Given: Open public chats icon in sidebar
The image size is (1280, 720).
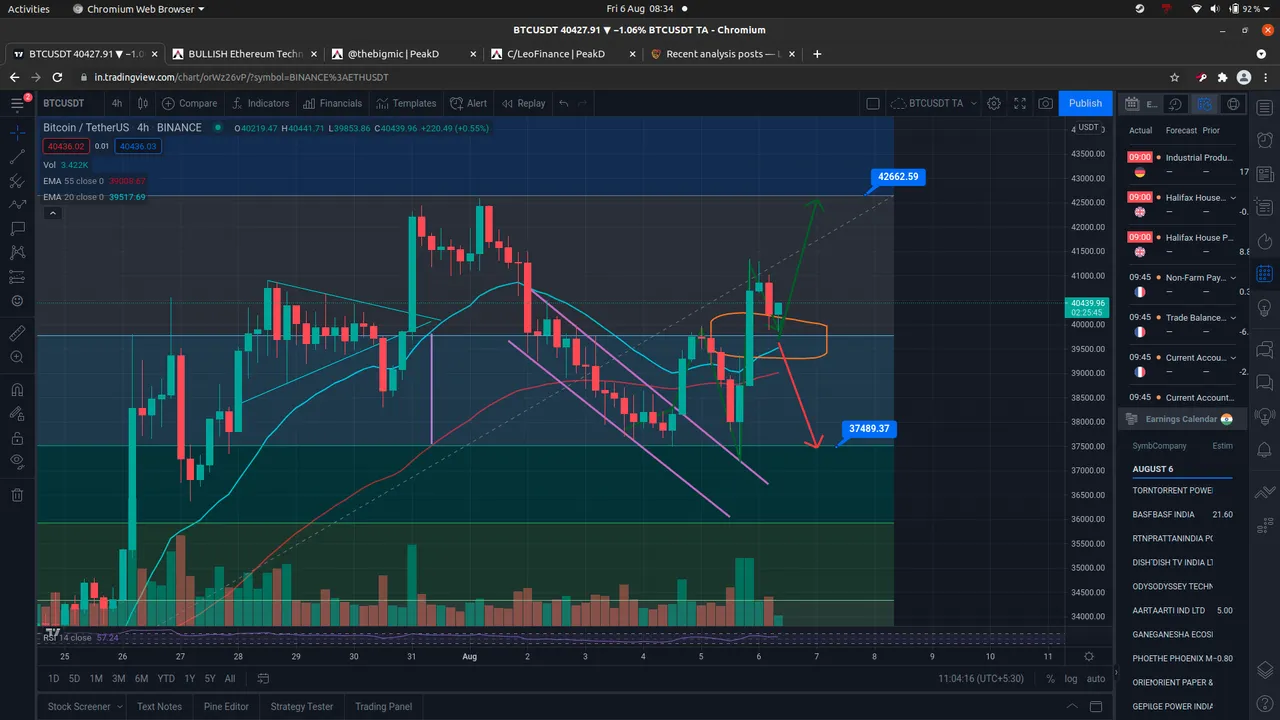Looking at the screenshot, I should [1264, 348].
